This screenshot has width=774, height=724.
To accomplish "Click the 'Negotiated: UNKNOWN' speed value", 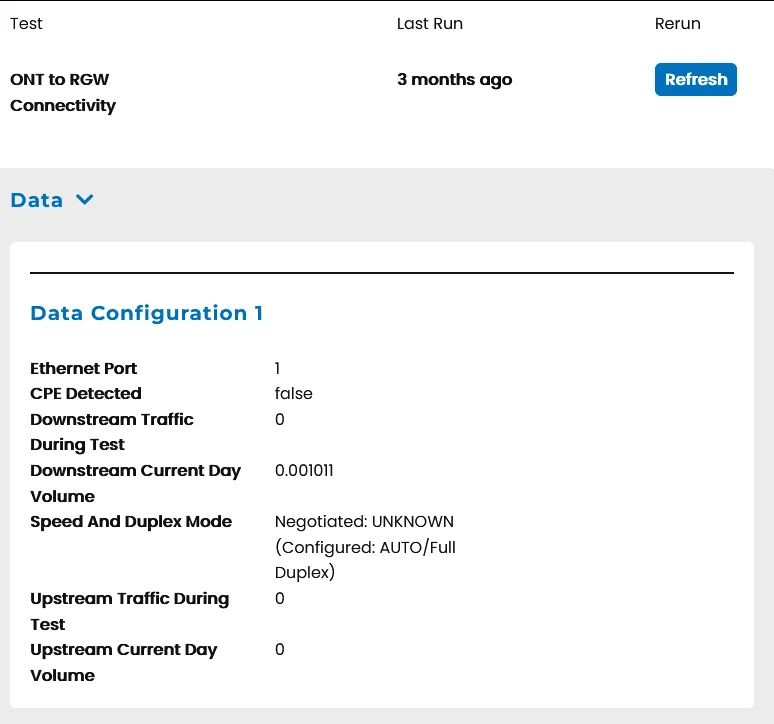I will click(364, 522).
